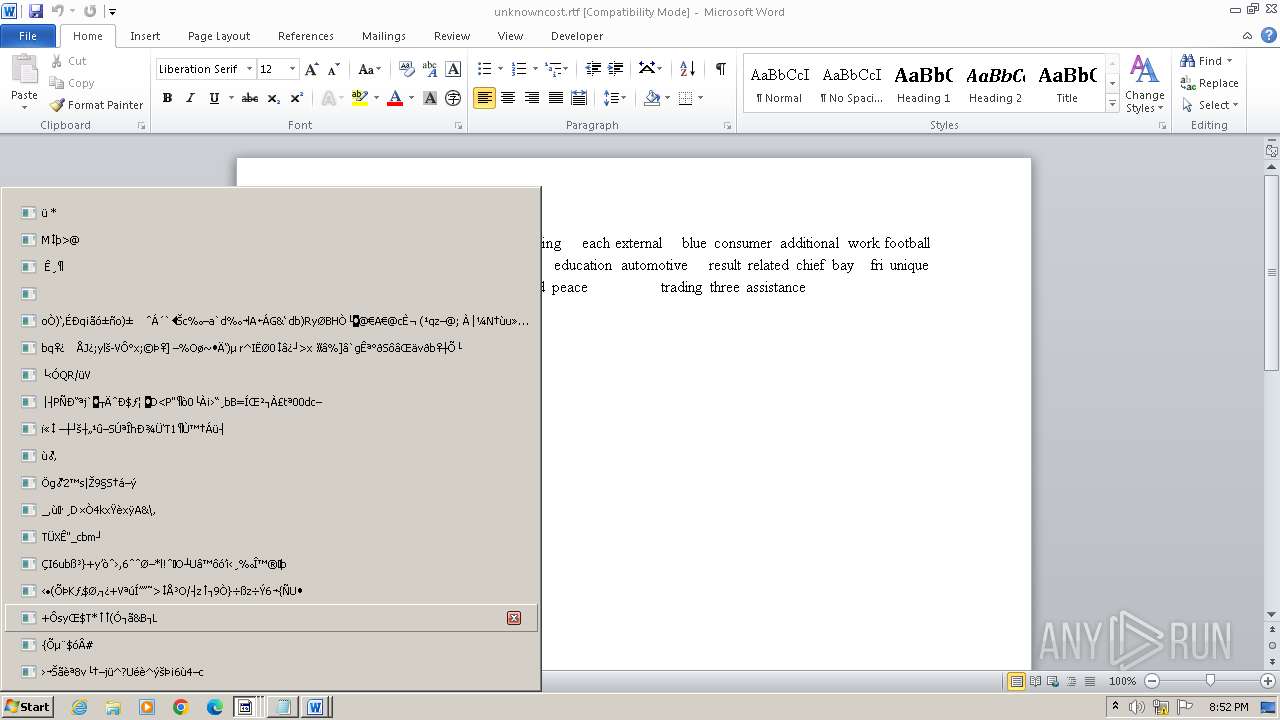1280x720 pixels.
Task: Open Chrome from the taskbar
Action: tap(180, 707)
